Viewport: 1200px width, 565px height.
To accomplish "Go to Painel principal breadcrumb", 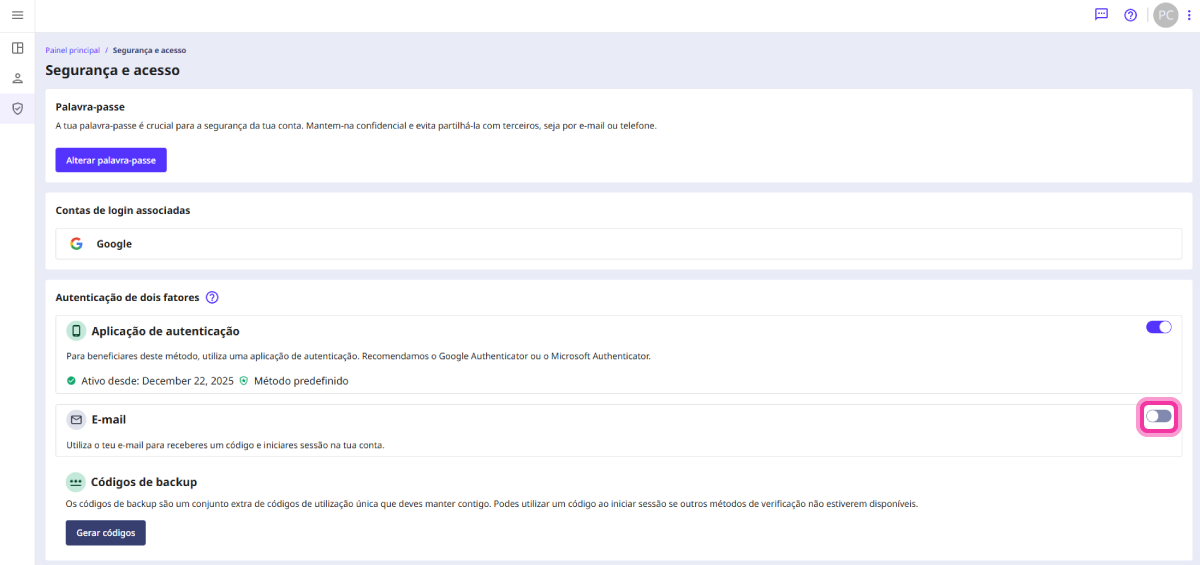I will click(x=72, y=50).
